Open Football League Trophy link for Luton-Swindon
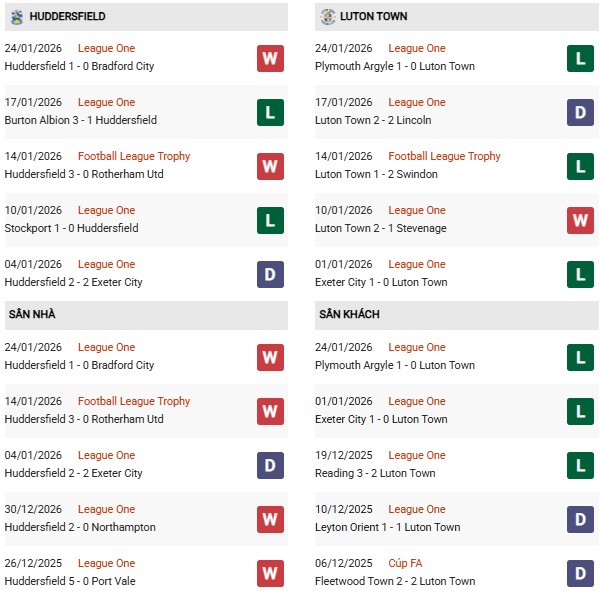The image size is (600, 594). pos(445,156)
